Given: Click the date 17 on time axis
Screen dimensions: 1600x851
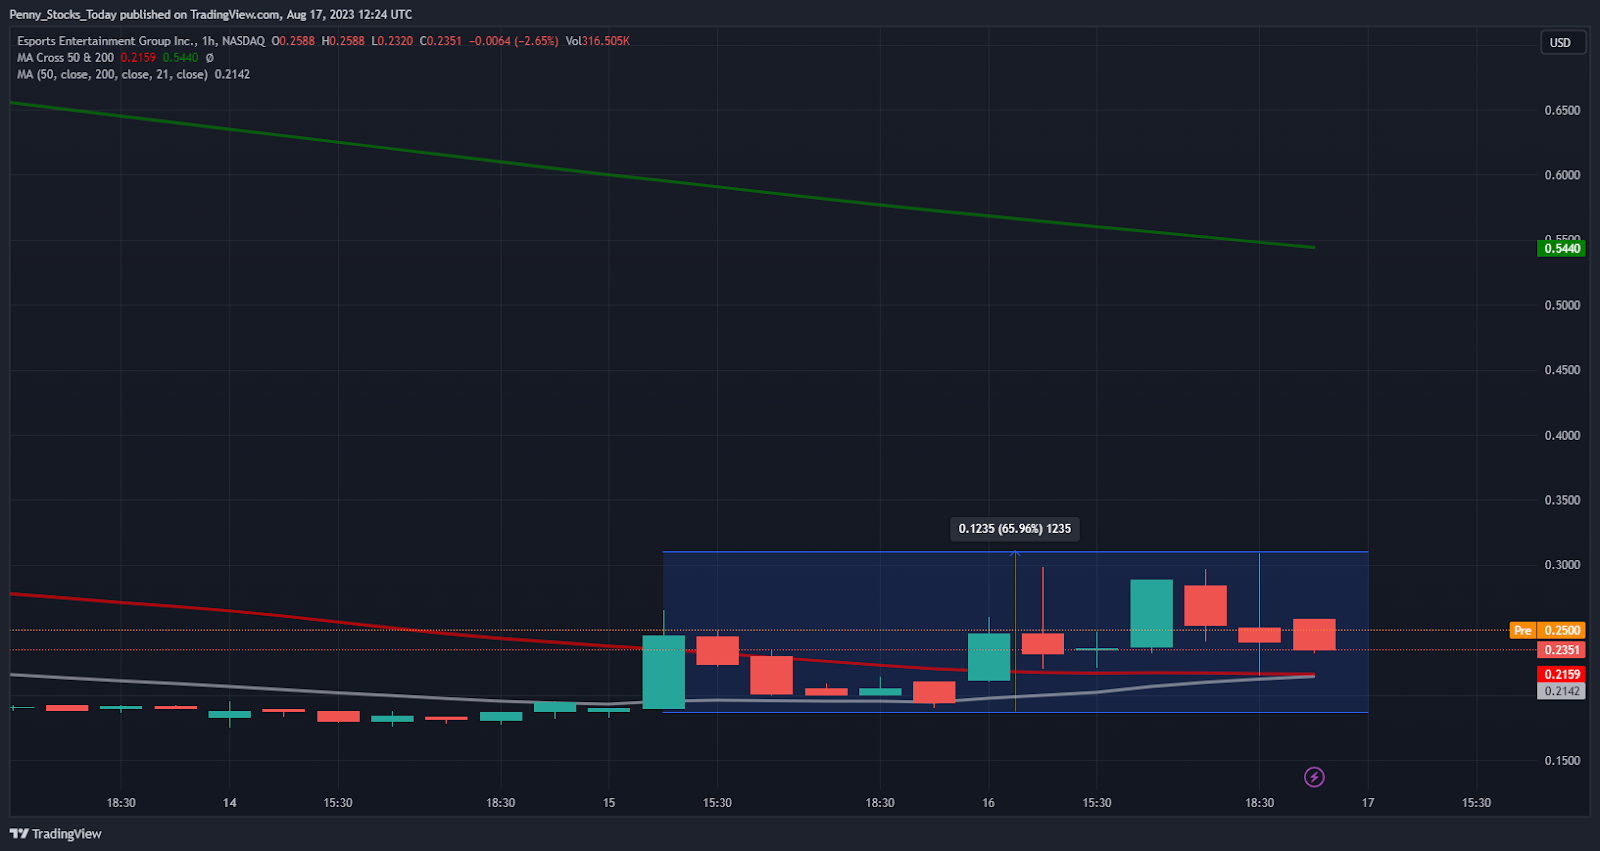Looking at the screenshot, I should pyautogui.click(x=1368, y=803).
